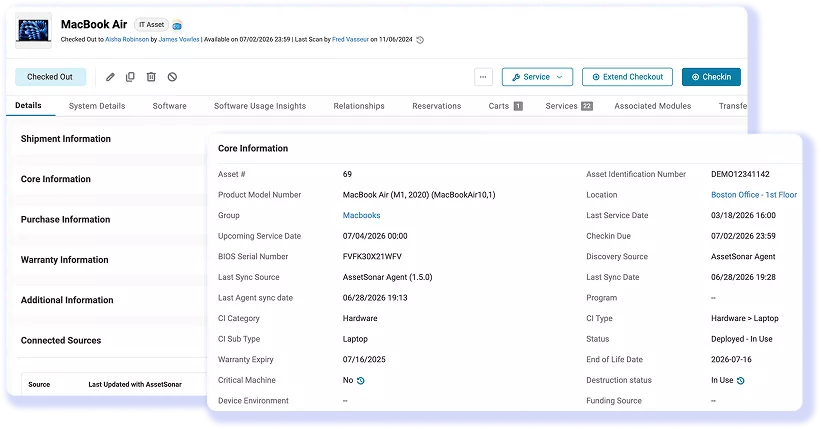Switch to Associated Modules tab
The image size is (821, 429).
click(x=652, y=106)
